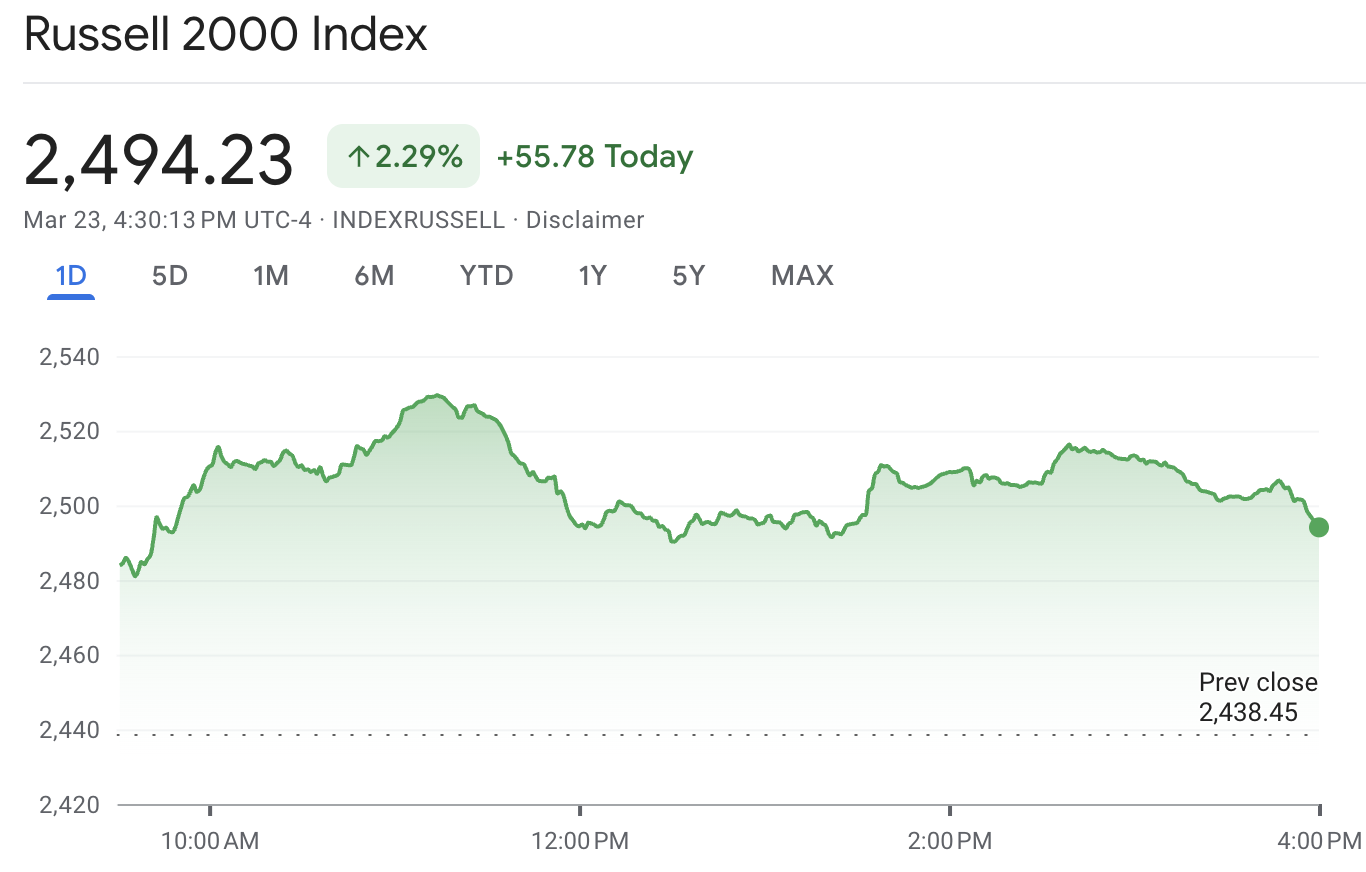Screen dimensions: 1366x872
Task: Switch to the 1Y chart tab
Action: [593, 275]
